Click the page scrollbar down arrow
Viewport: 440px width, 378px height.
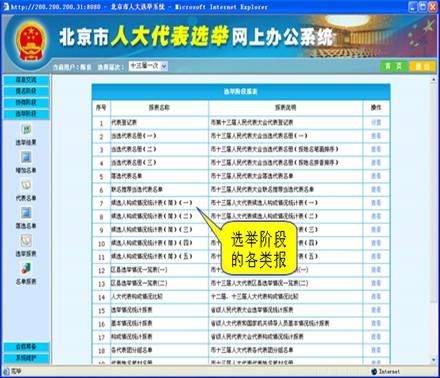point(434,360)
